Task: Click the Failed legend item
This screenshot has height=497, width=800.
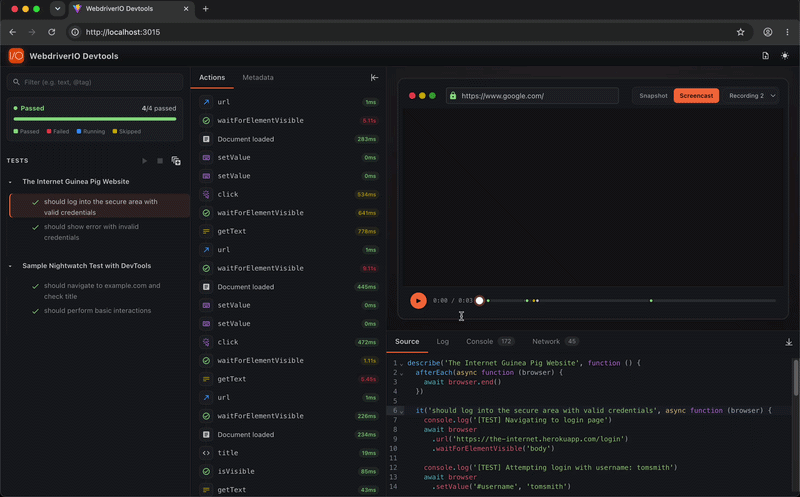Action: click(58, 131)
